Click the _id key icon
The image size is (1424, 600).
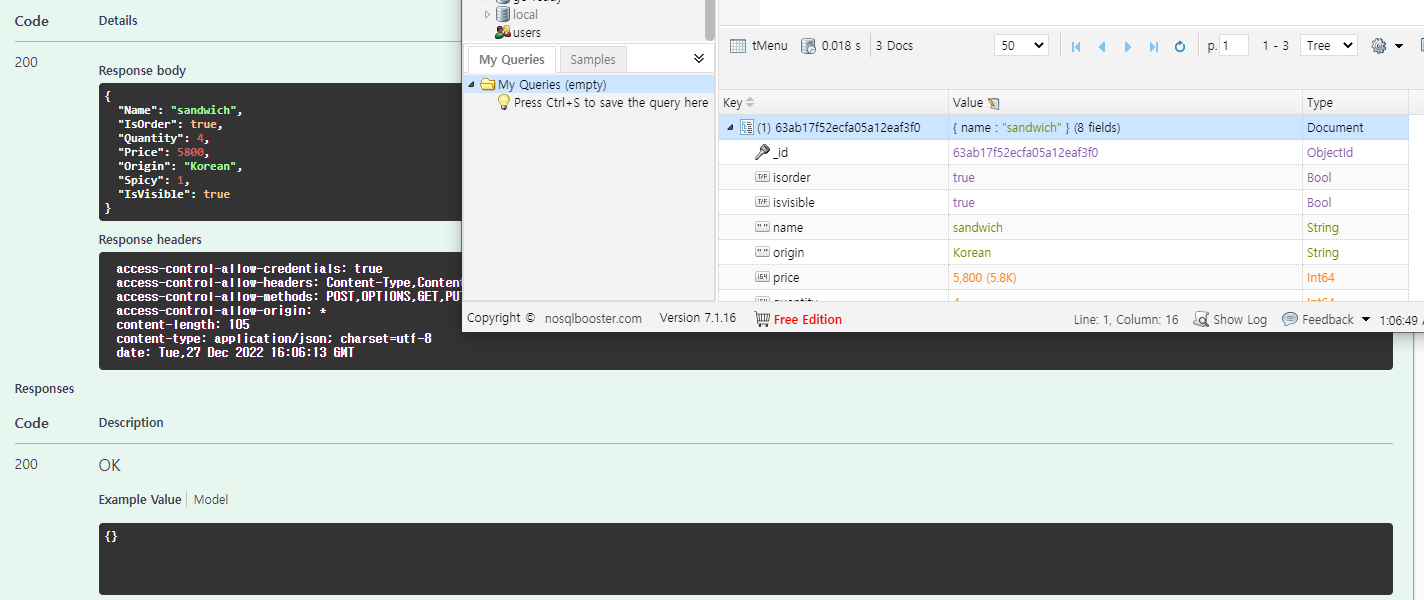tap(762, 152)
